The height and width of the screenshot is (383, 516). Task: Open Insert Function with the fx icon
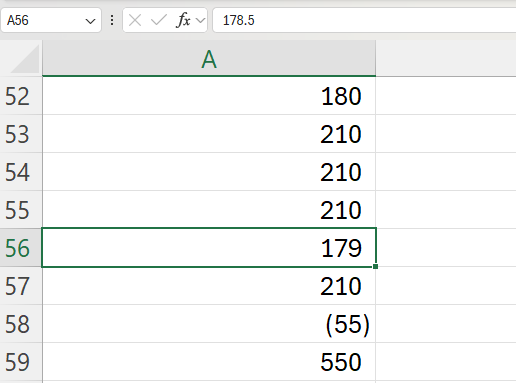click(183, 20)
